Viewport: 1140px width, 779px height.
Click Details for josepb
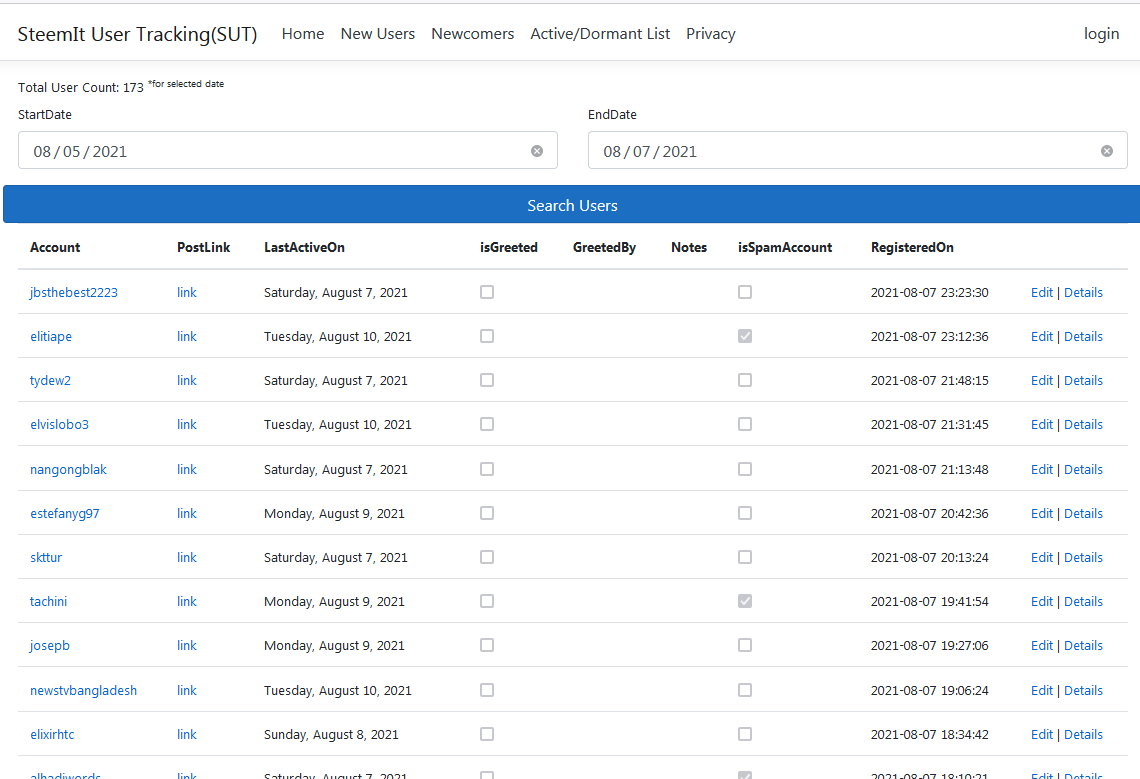(1083, 646)
